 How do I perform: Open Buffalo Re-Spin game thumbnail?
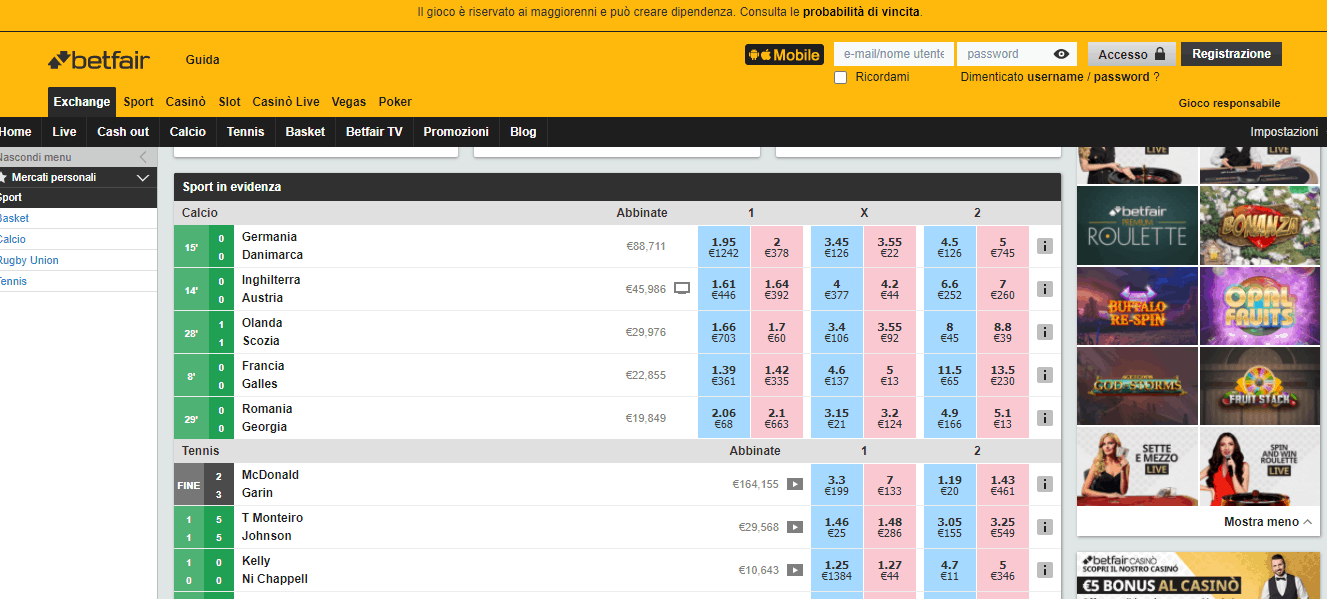click(x=1137, y=305)
